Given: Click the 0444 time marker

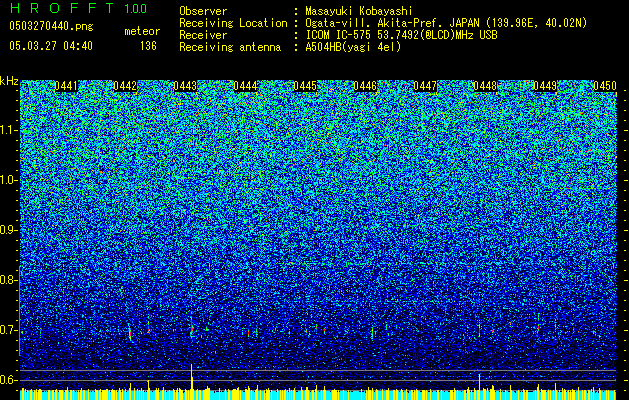Looking at the screenshot, I should click(x=246, y=86).
